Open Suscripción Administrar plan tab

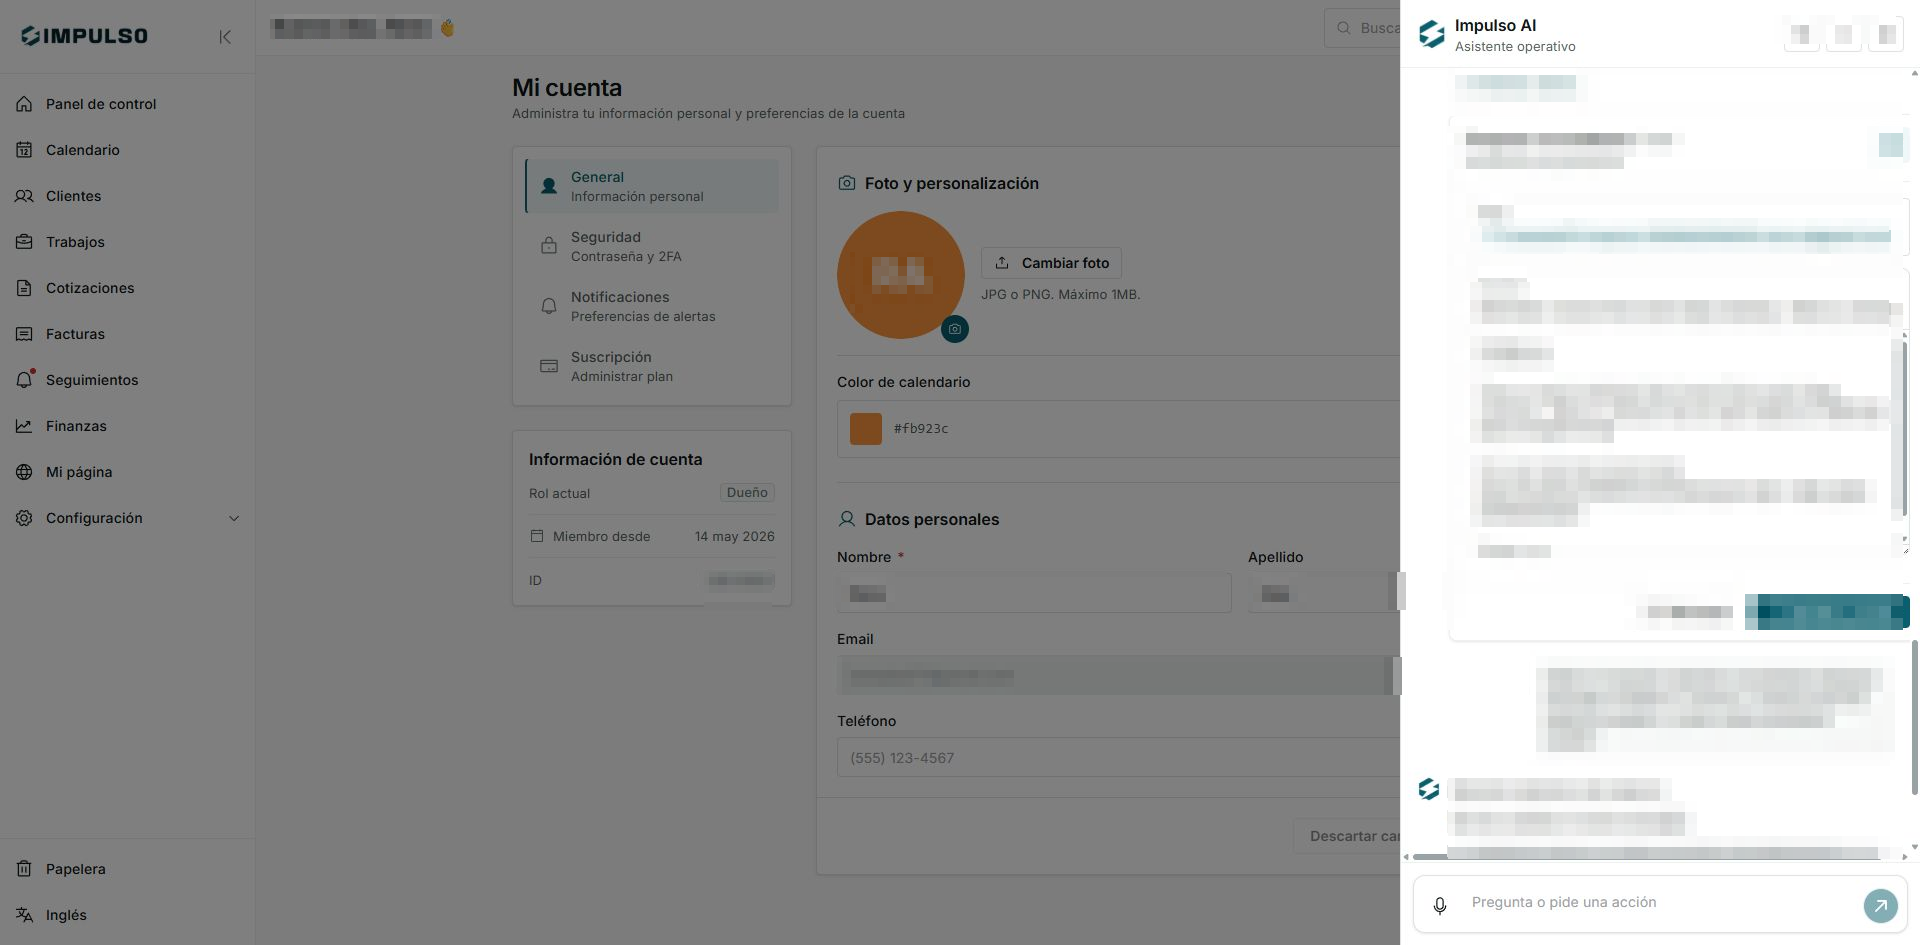652,366
